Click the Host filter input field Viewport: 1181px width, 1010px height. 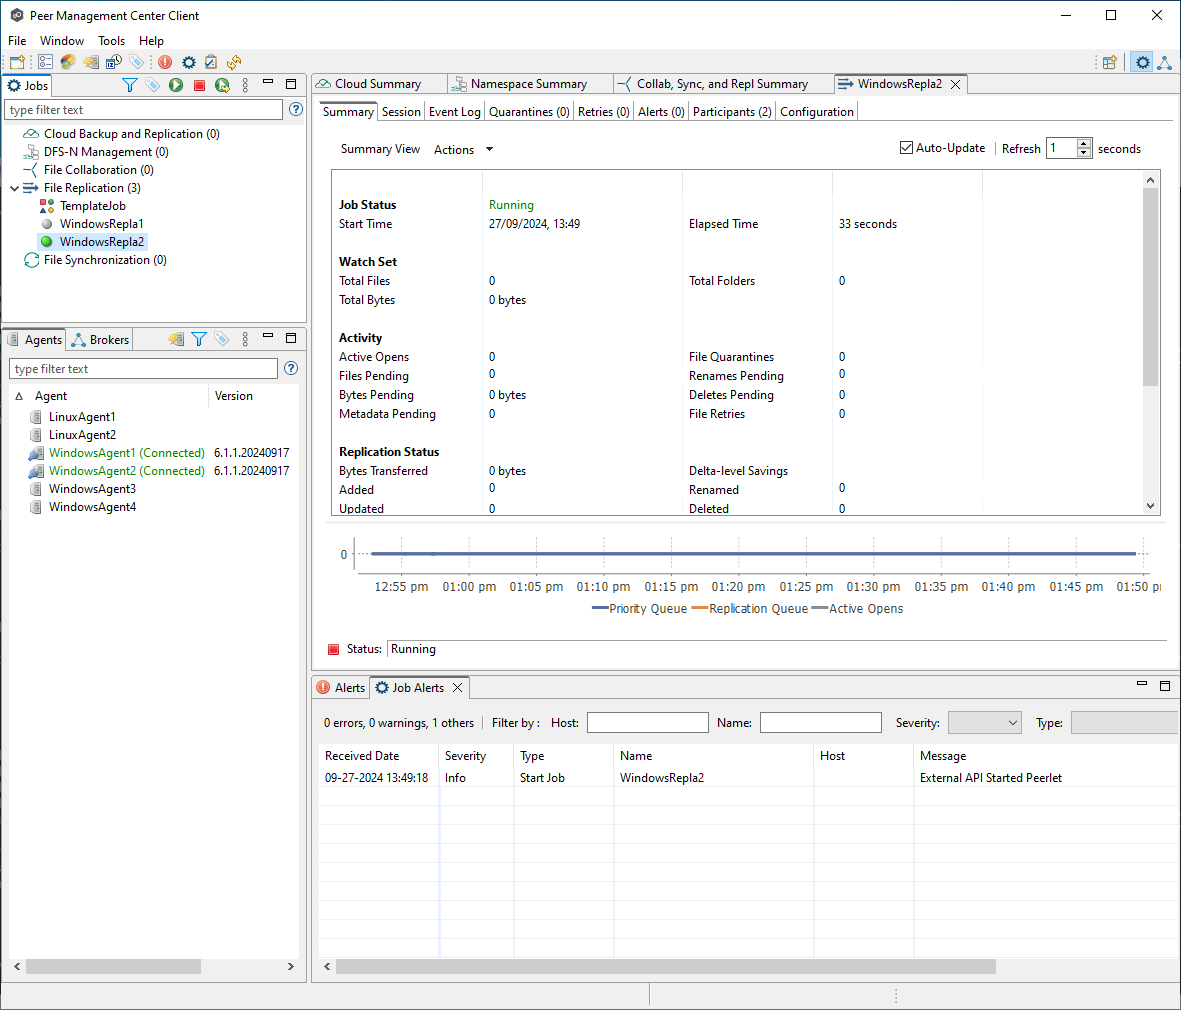point(647,723)
